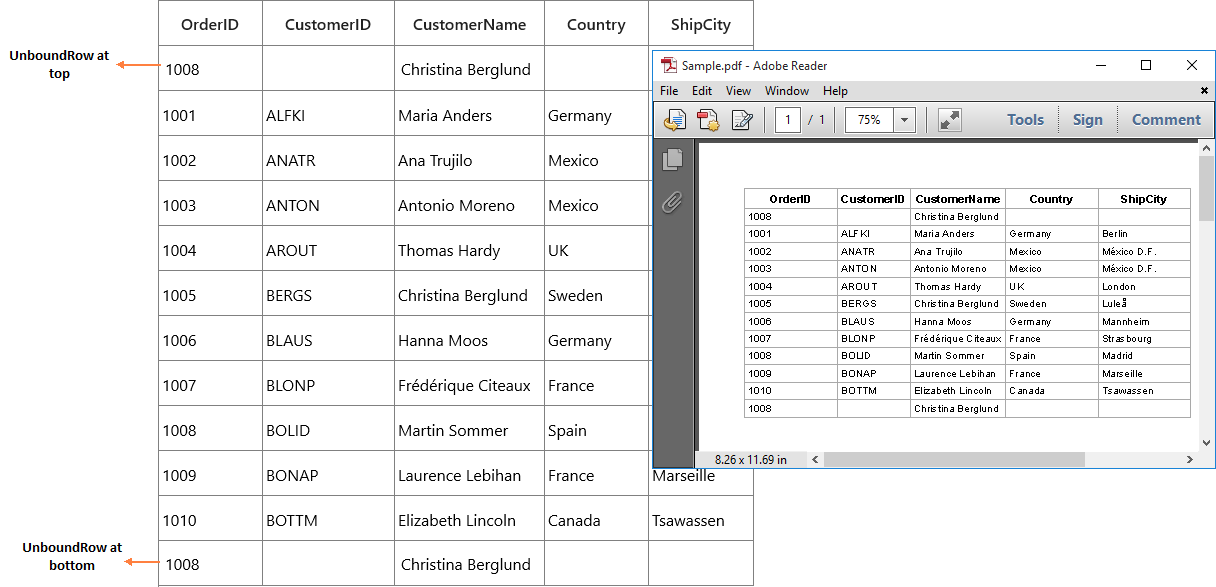
Task: Select grid cell ALFKI
Action: (328, 115)
